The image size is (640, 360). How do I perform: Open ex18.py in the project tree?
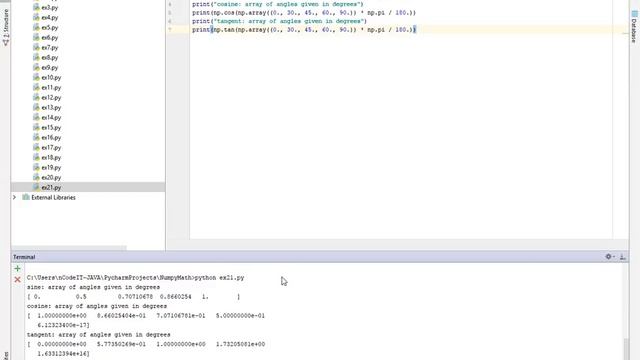tap(51, 158)
